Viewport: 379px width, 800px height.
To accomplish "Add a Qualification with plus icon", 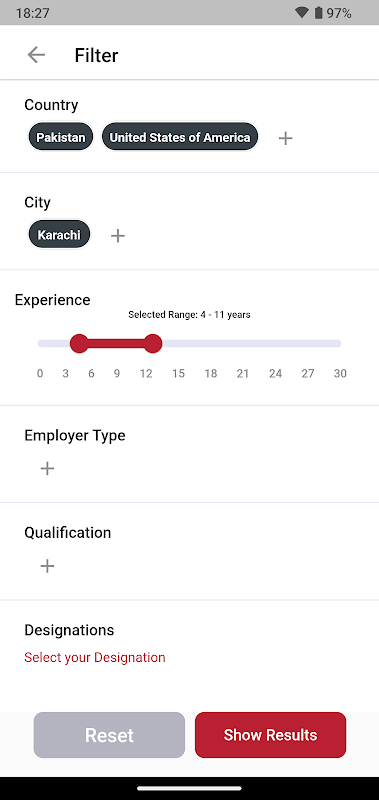I will point(47,566).
